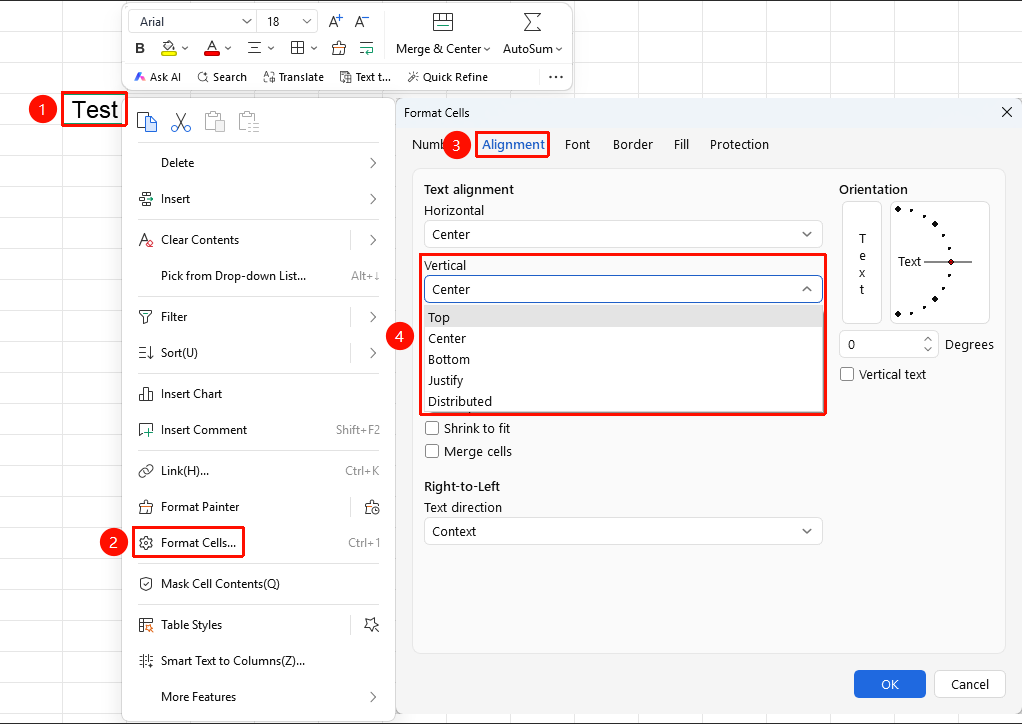Click the wrap text icon in mini toolbar

click(367, 48)
